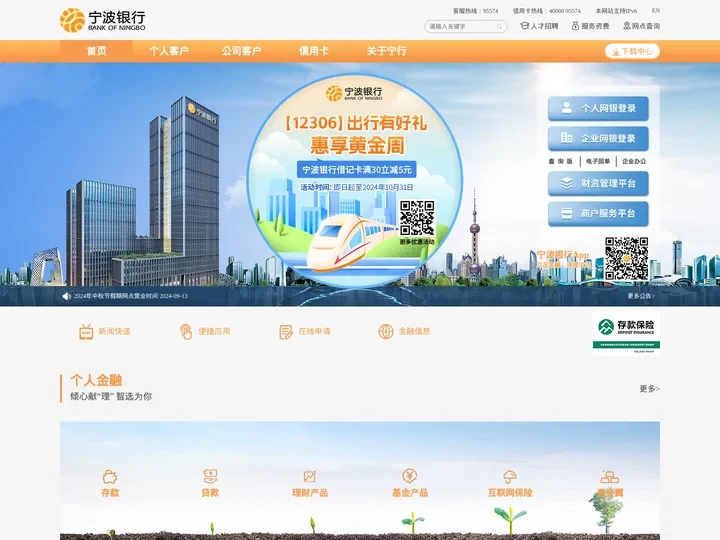Click the Ningbo Bank App QR code

(x=626, y=259)
